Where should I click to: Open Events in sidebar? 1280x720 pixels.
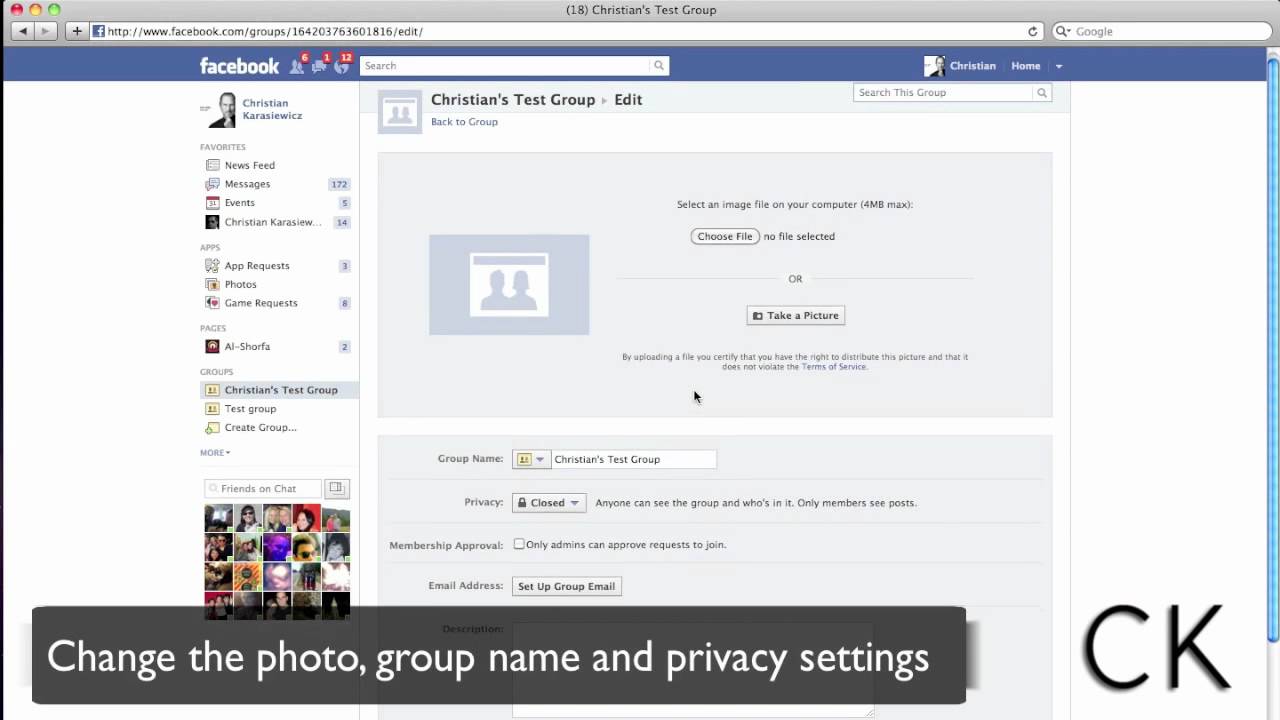tap(239, 203)
